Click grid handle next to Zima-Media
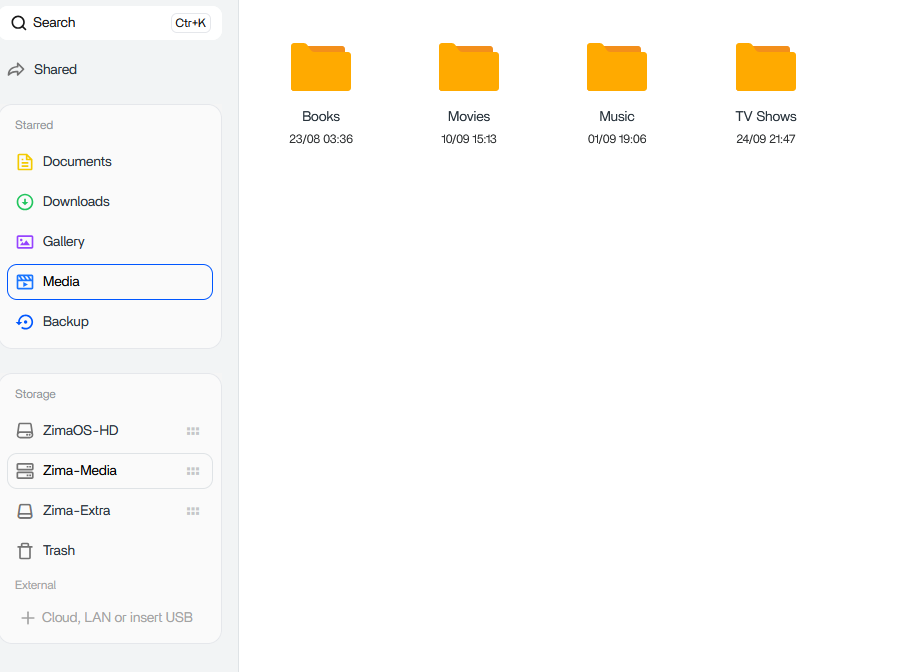The image size is (900, 672). pyautogui.click(x=193, y=471)
